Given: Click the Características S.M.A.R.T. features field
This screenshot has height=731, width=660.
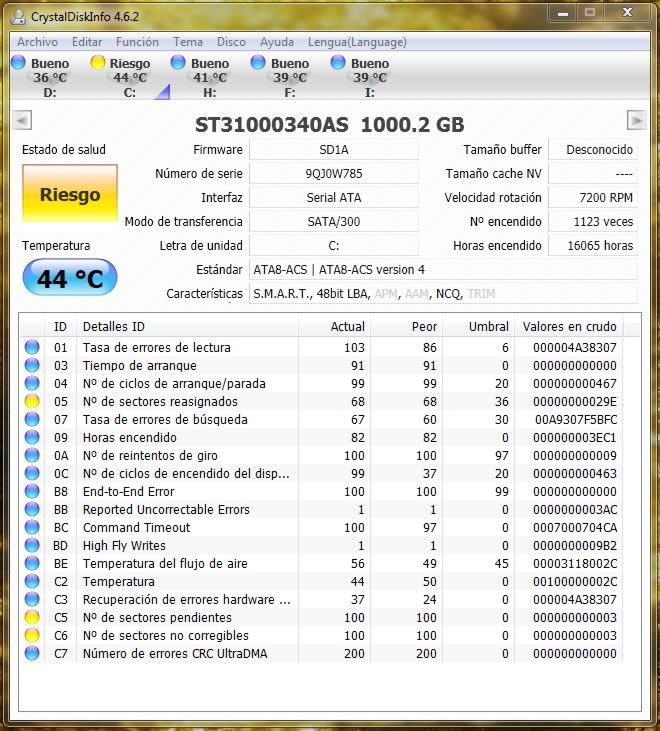Looking at the screenshot, I should click(x=443, y=294).
